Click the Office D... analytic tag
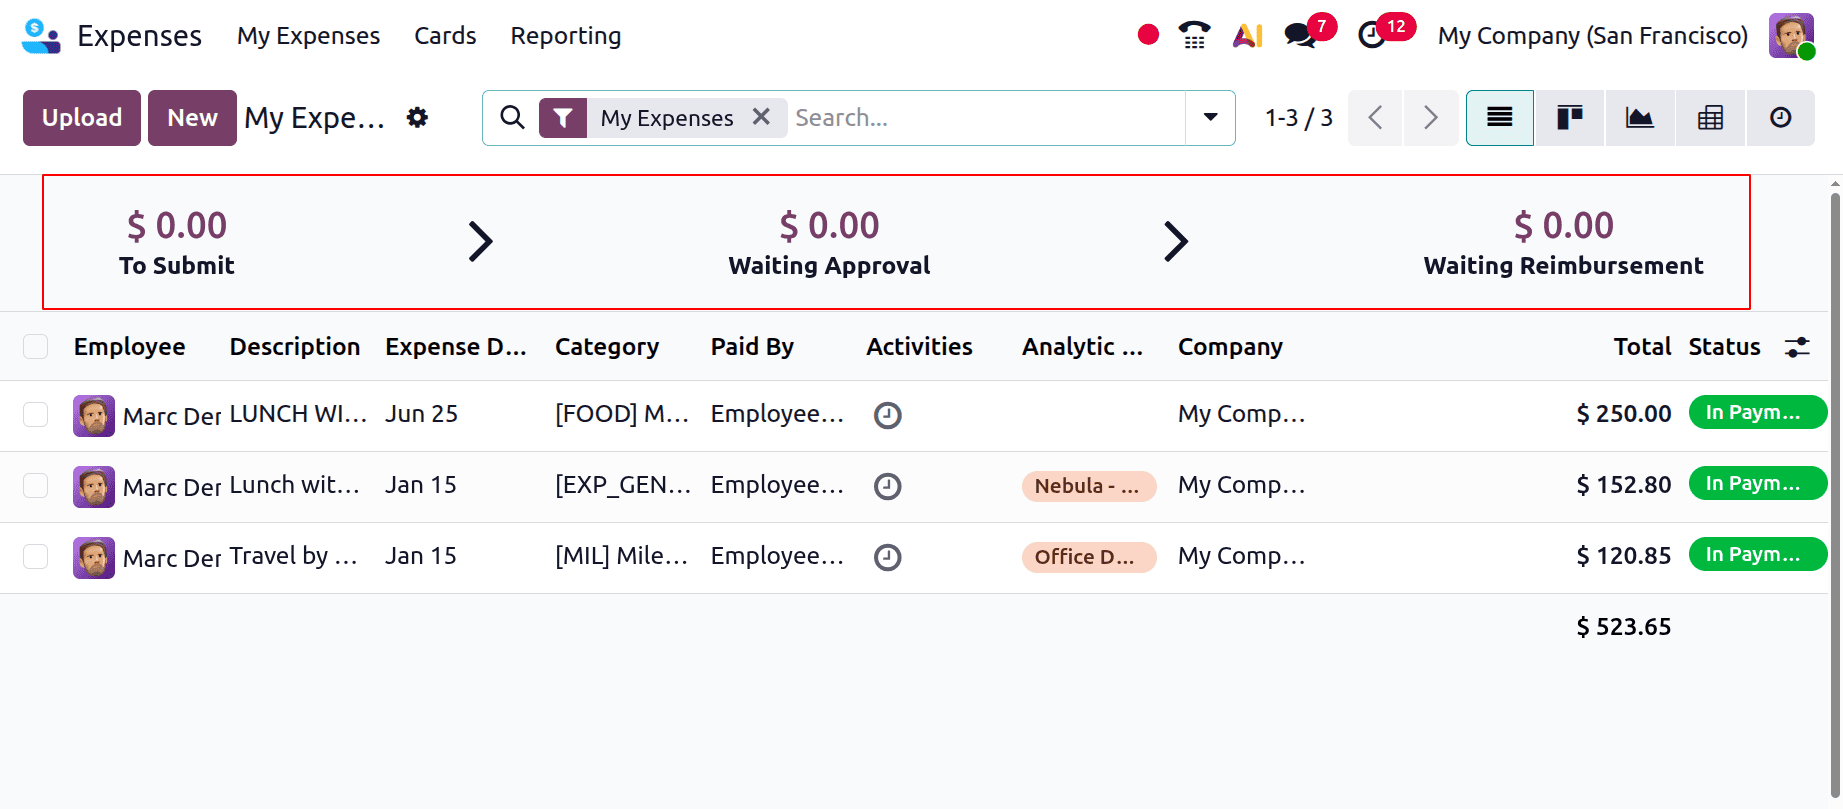This screenshot has width=1843, height=809. [1088, 557]
